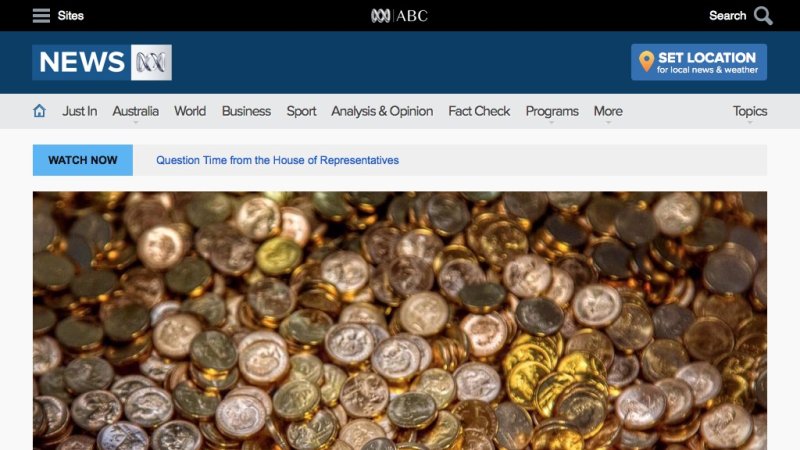800x450 pixels.
Task: Expand the Topics dropdown
Action: click(750, 111)
